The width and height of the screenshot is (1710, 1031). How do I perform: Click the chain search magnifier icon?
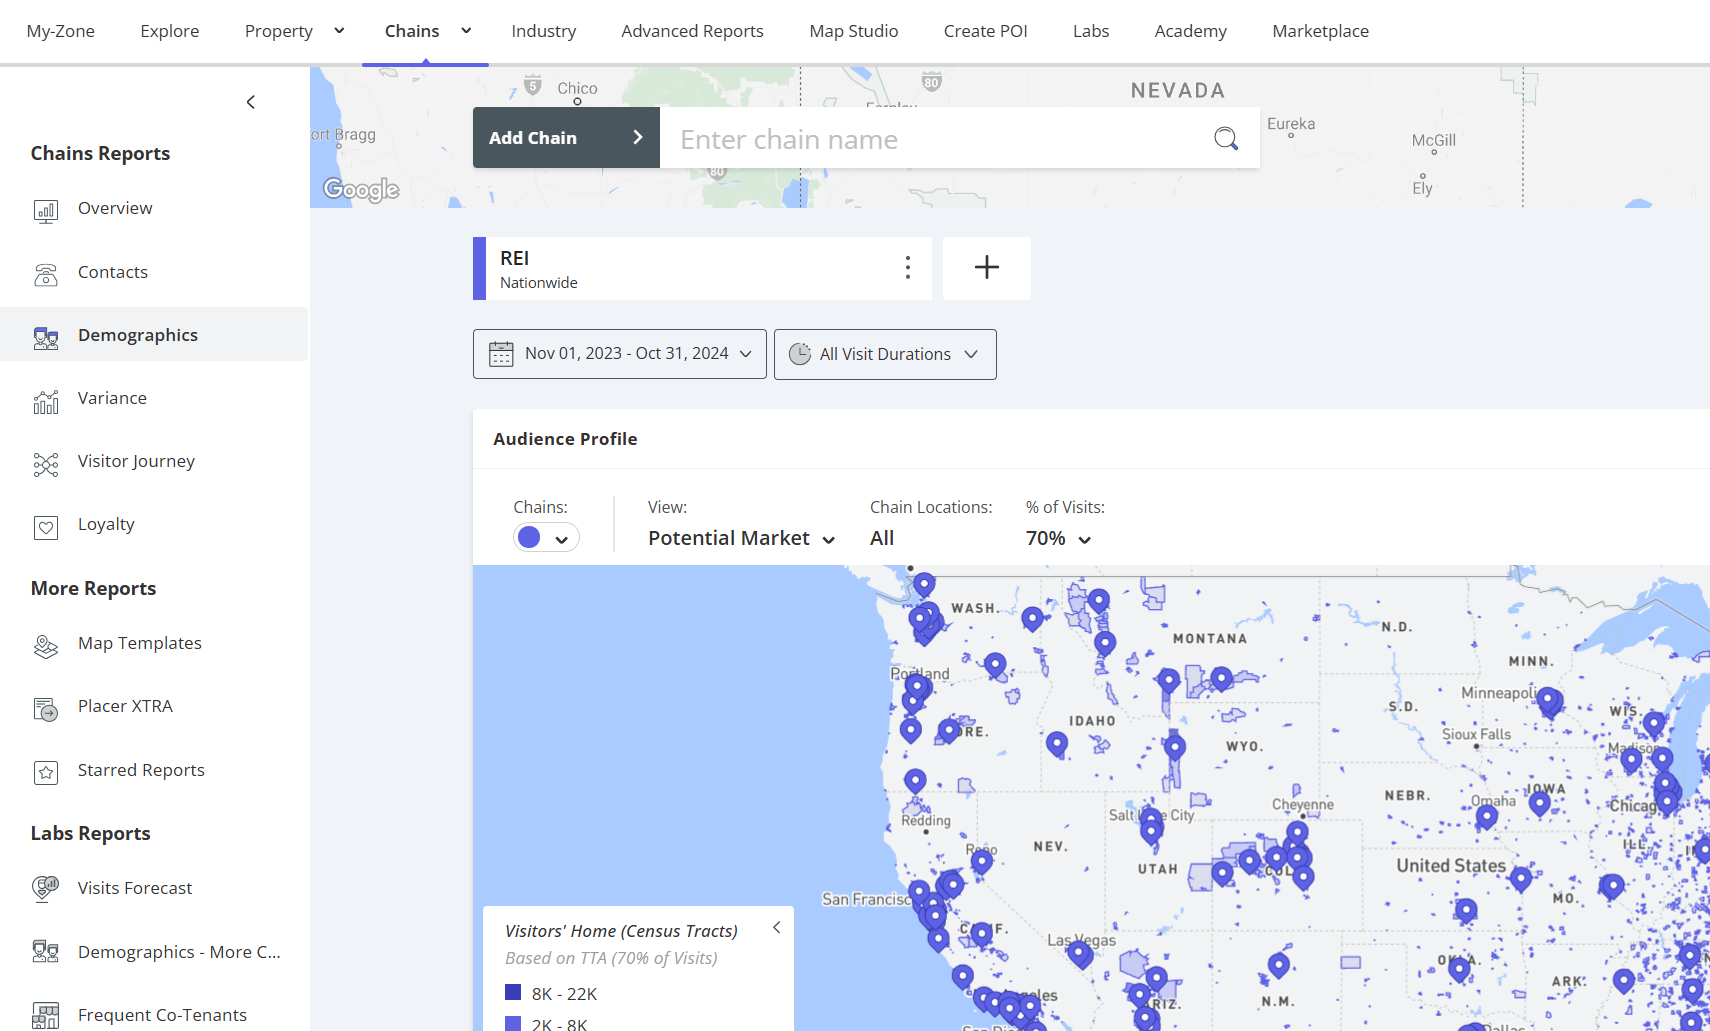(x=1226, y=138)
